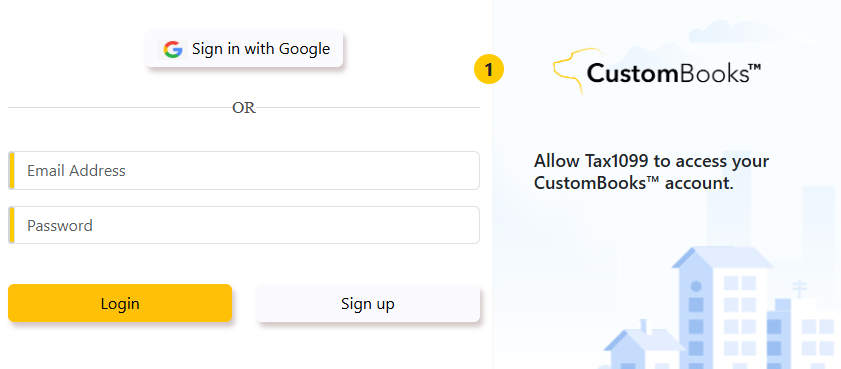Click the Google 'G' logo icon
Viewport: 841px width, 369px height.
[173, 49]
